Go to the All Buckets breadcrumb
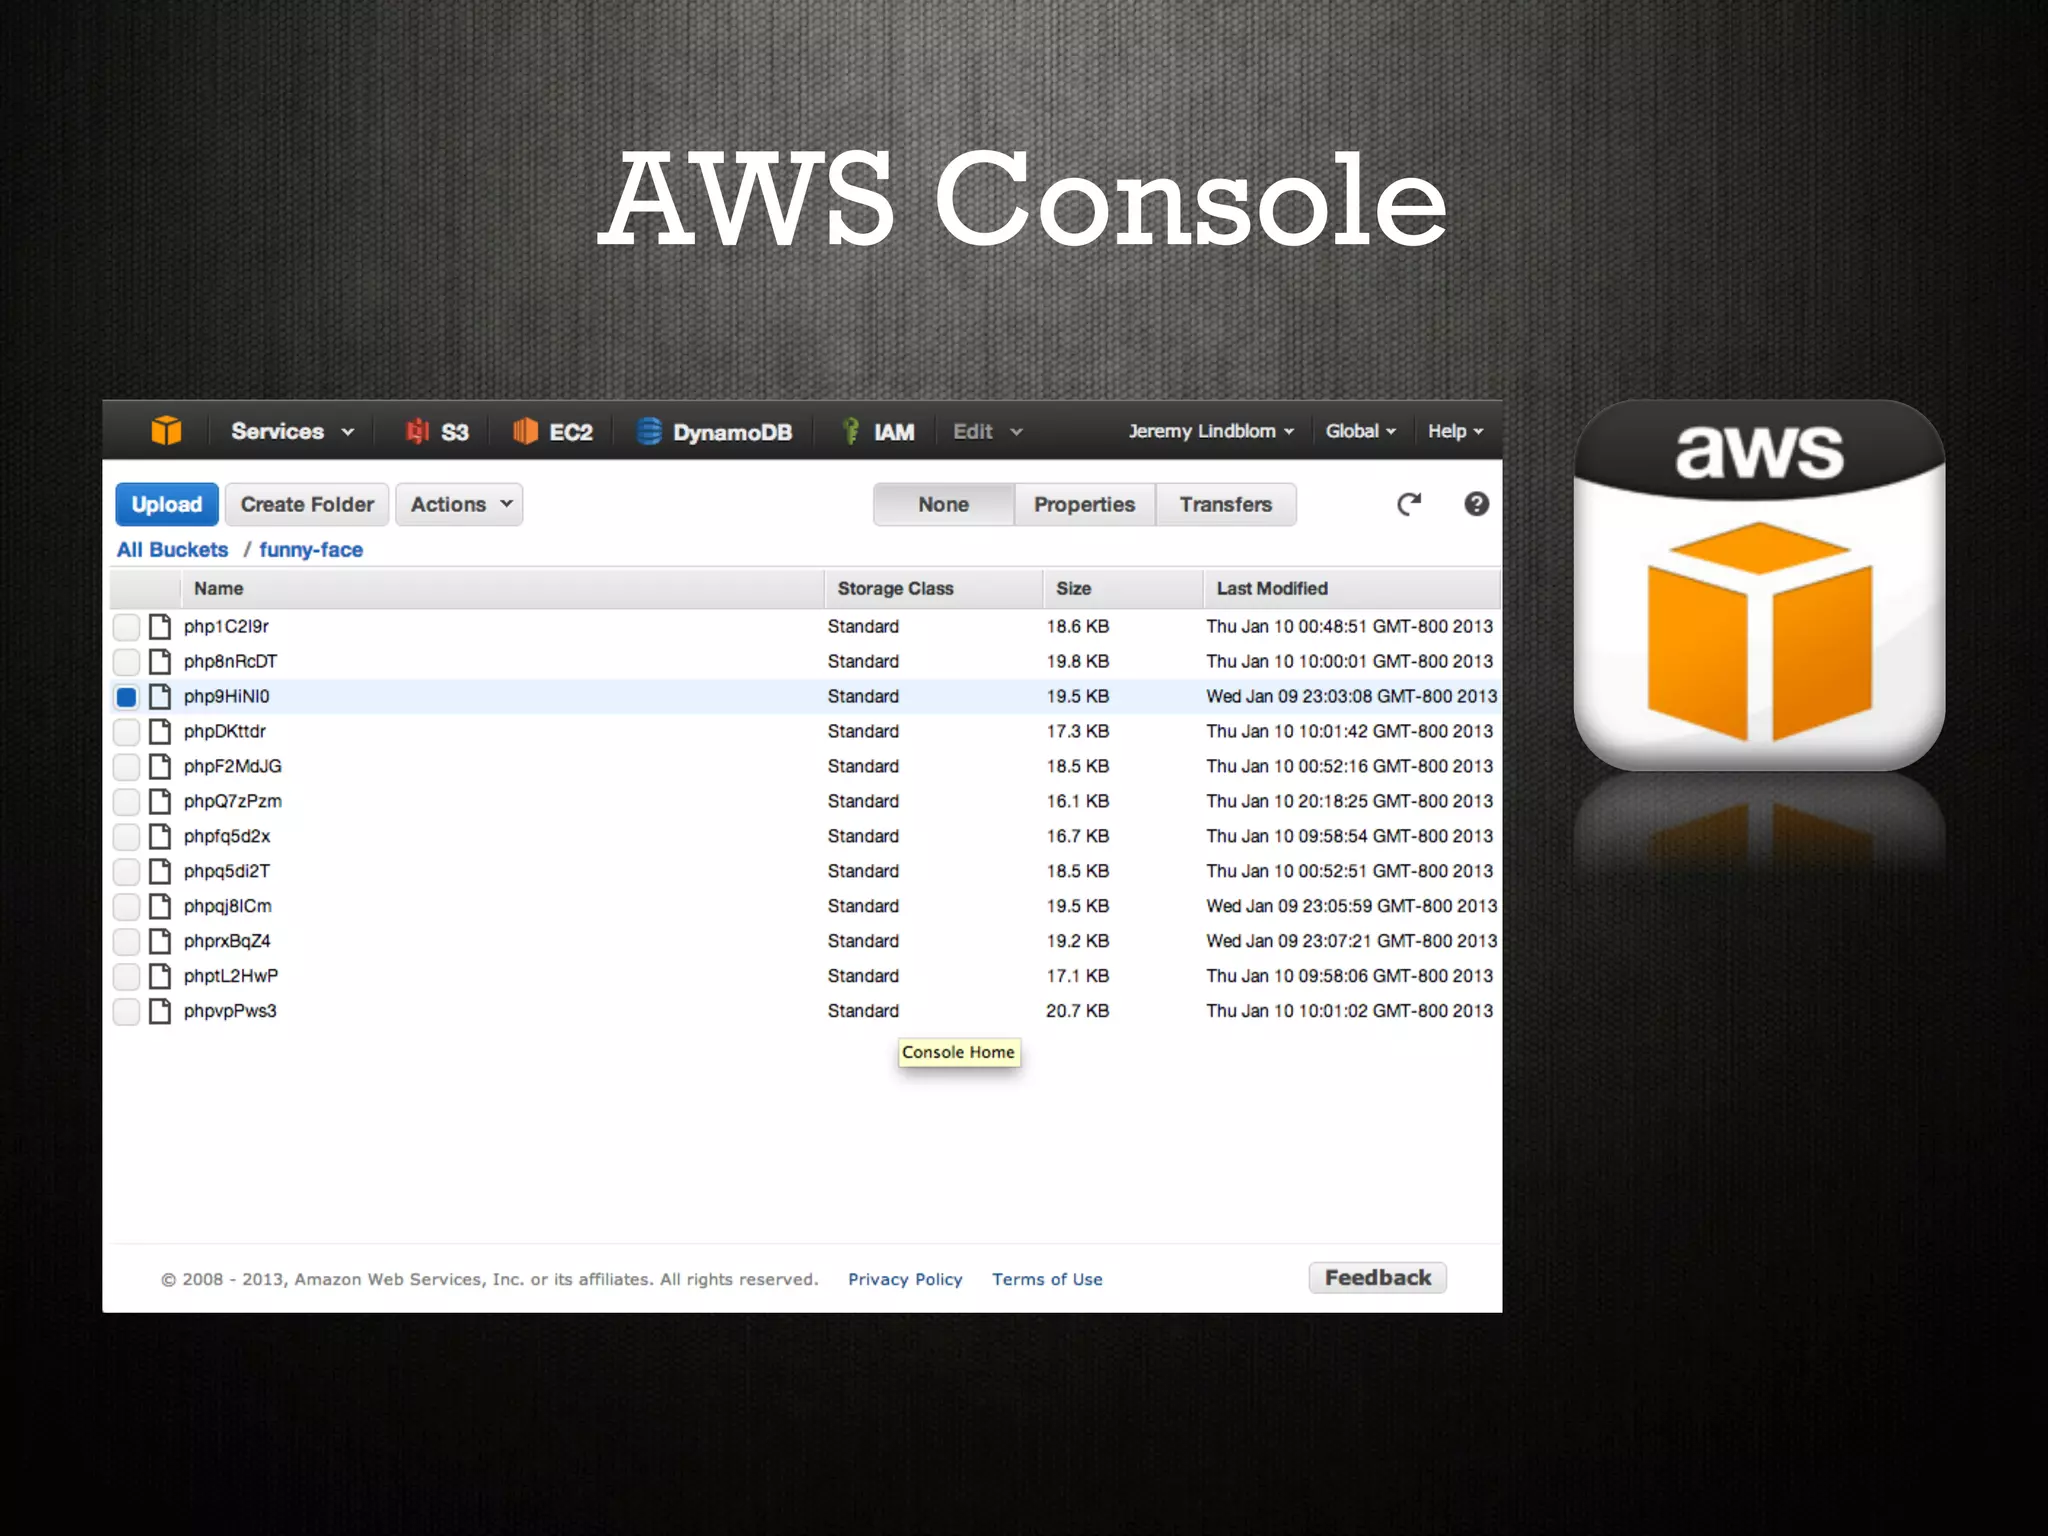The height and width of the screenshot is (1536, 2048). (172, 550)
